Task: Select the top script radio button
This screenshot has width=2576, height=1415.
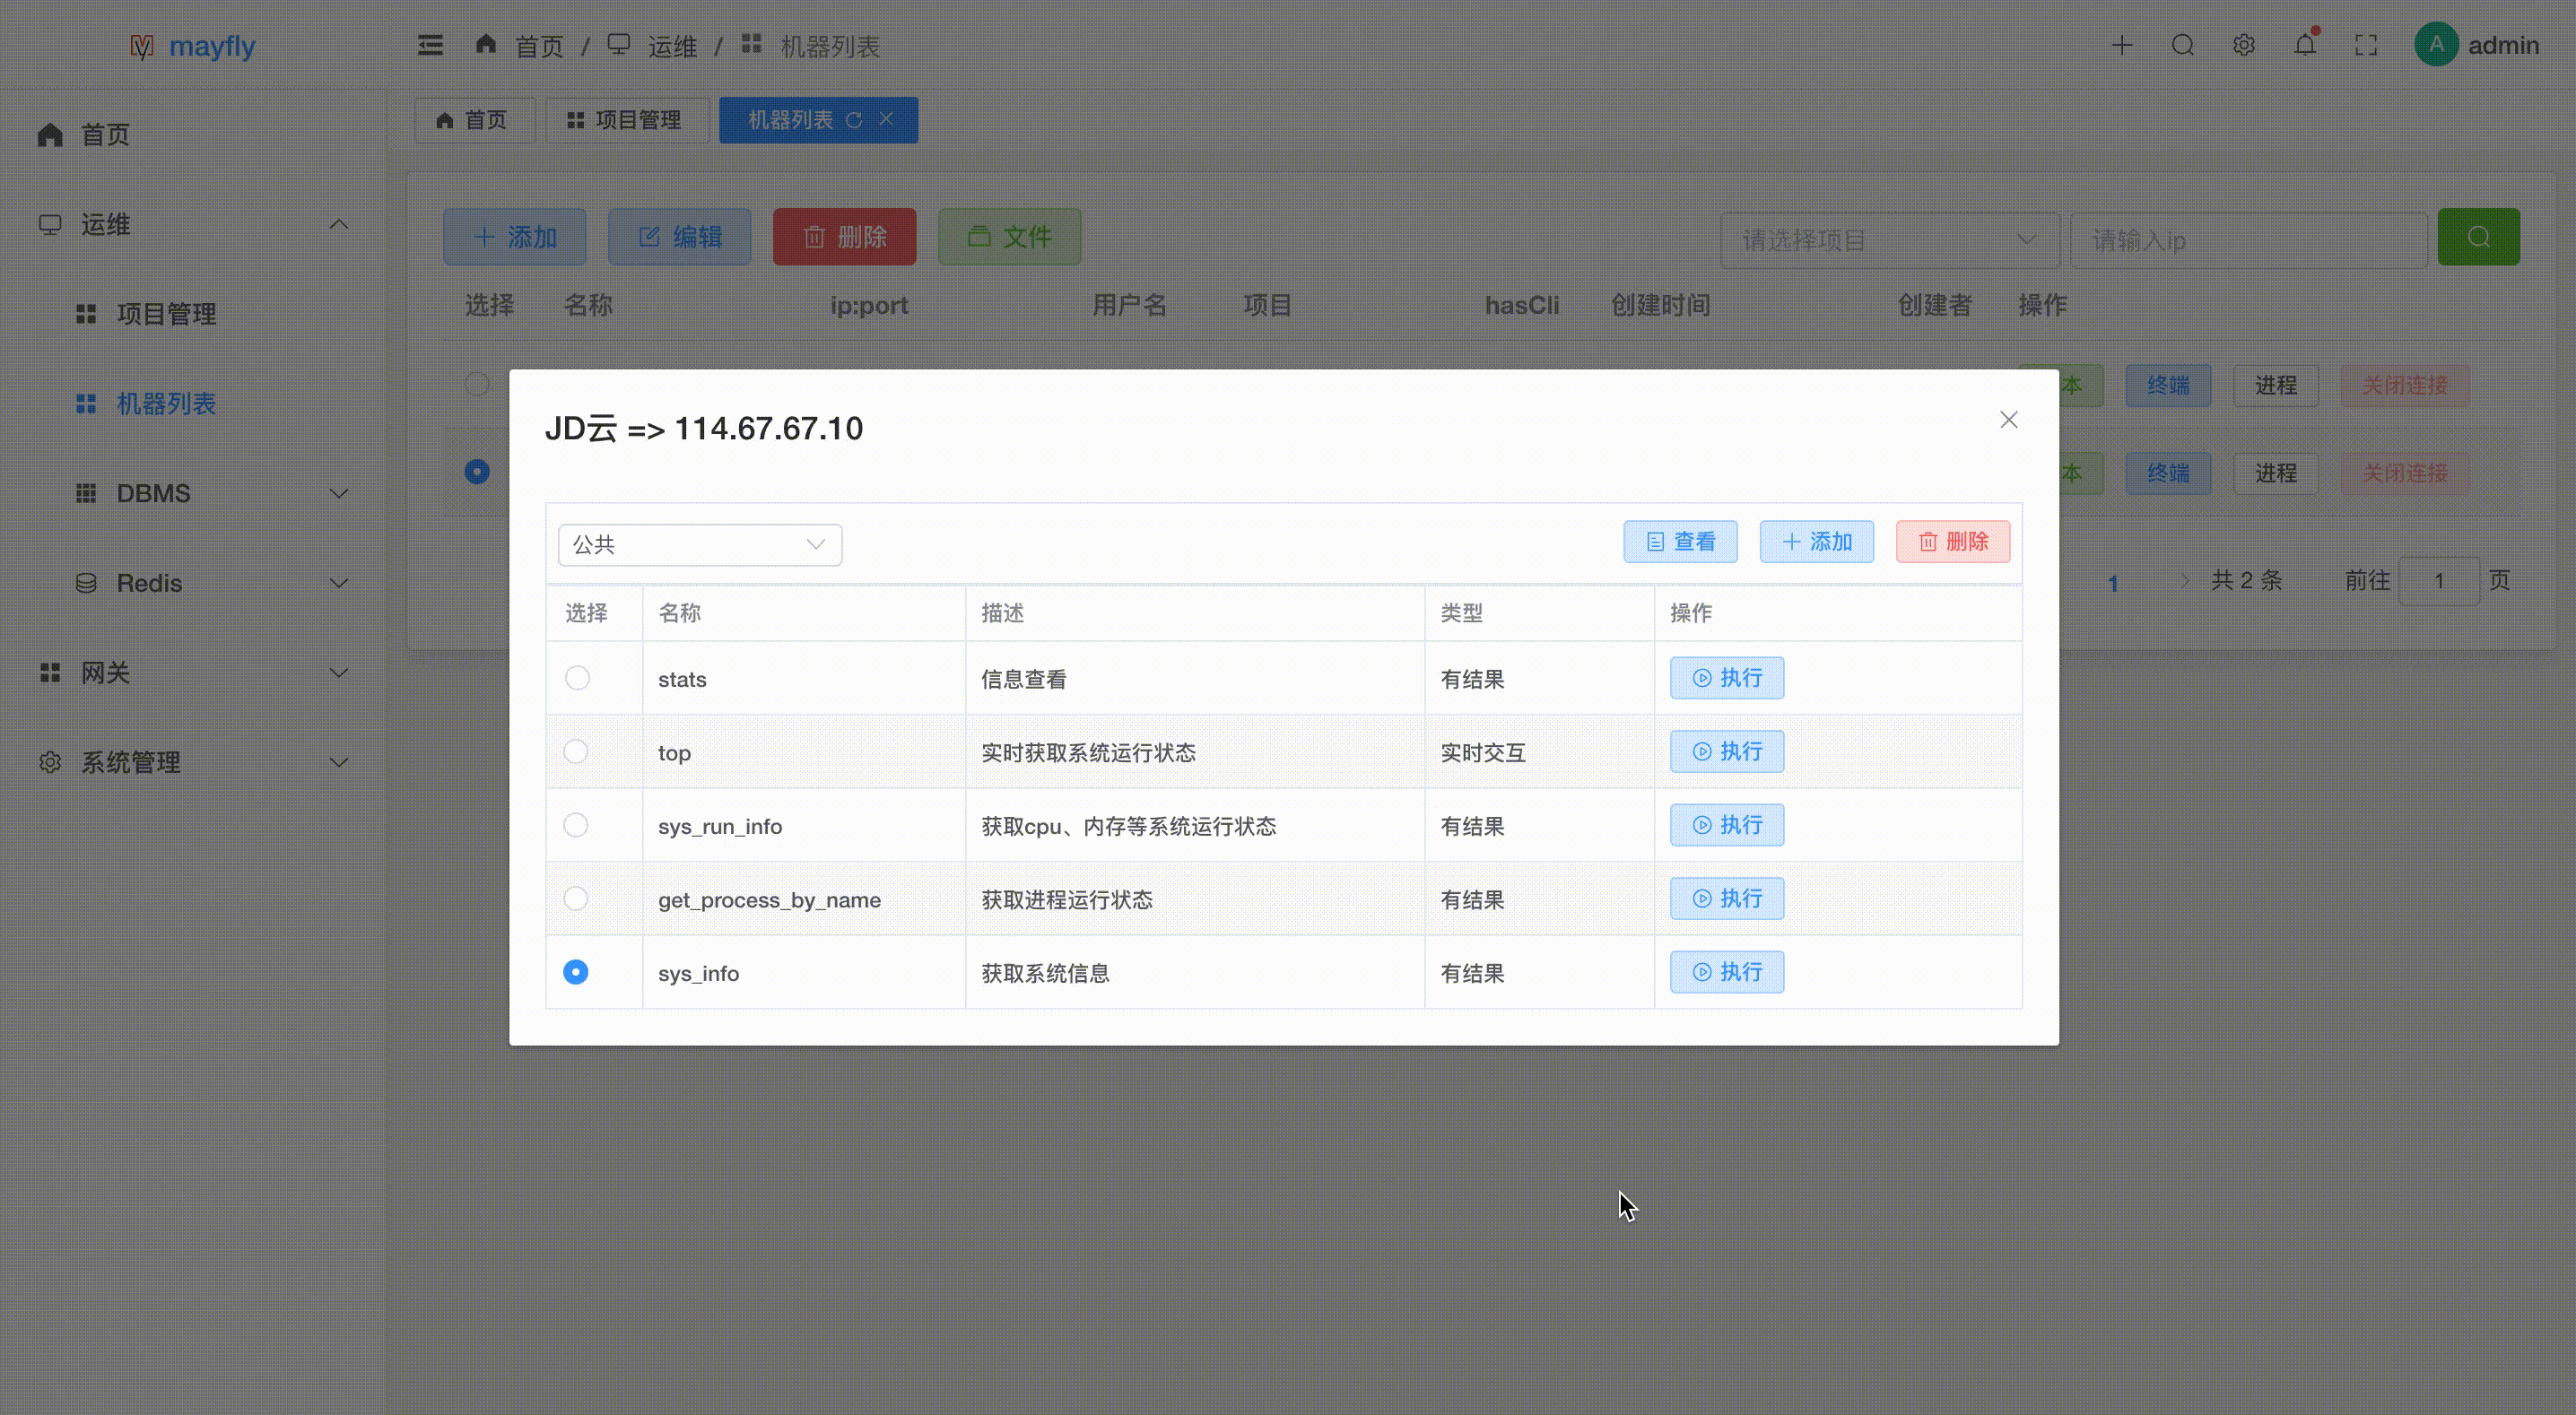Action: [x=576, y=751]
